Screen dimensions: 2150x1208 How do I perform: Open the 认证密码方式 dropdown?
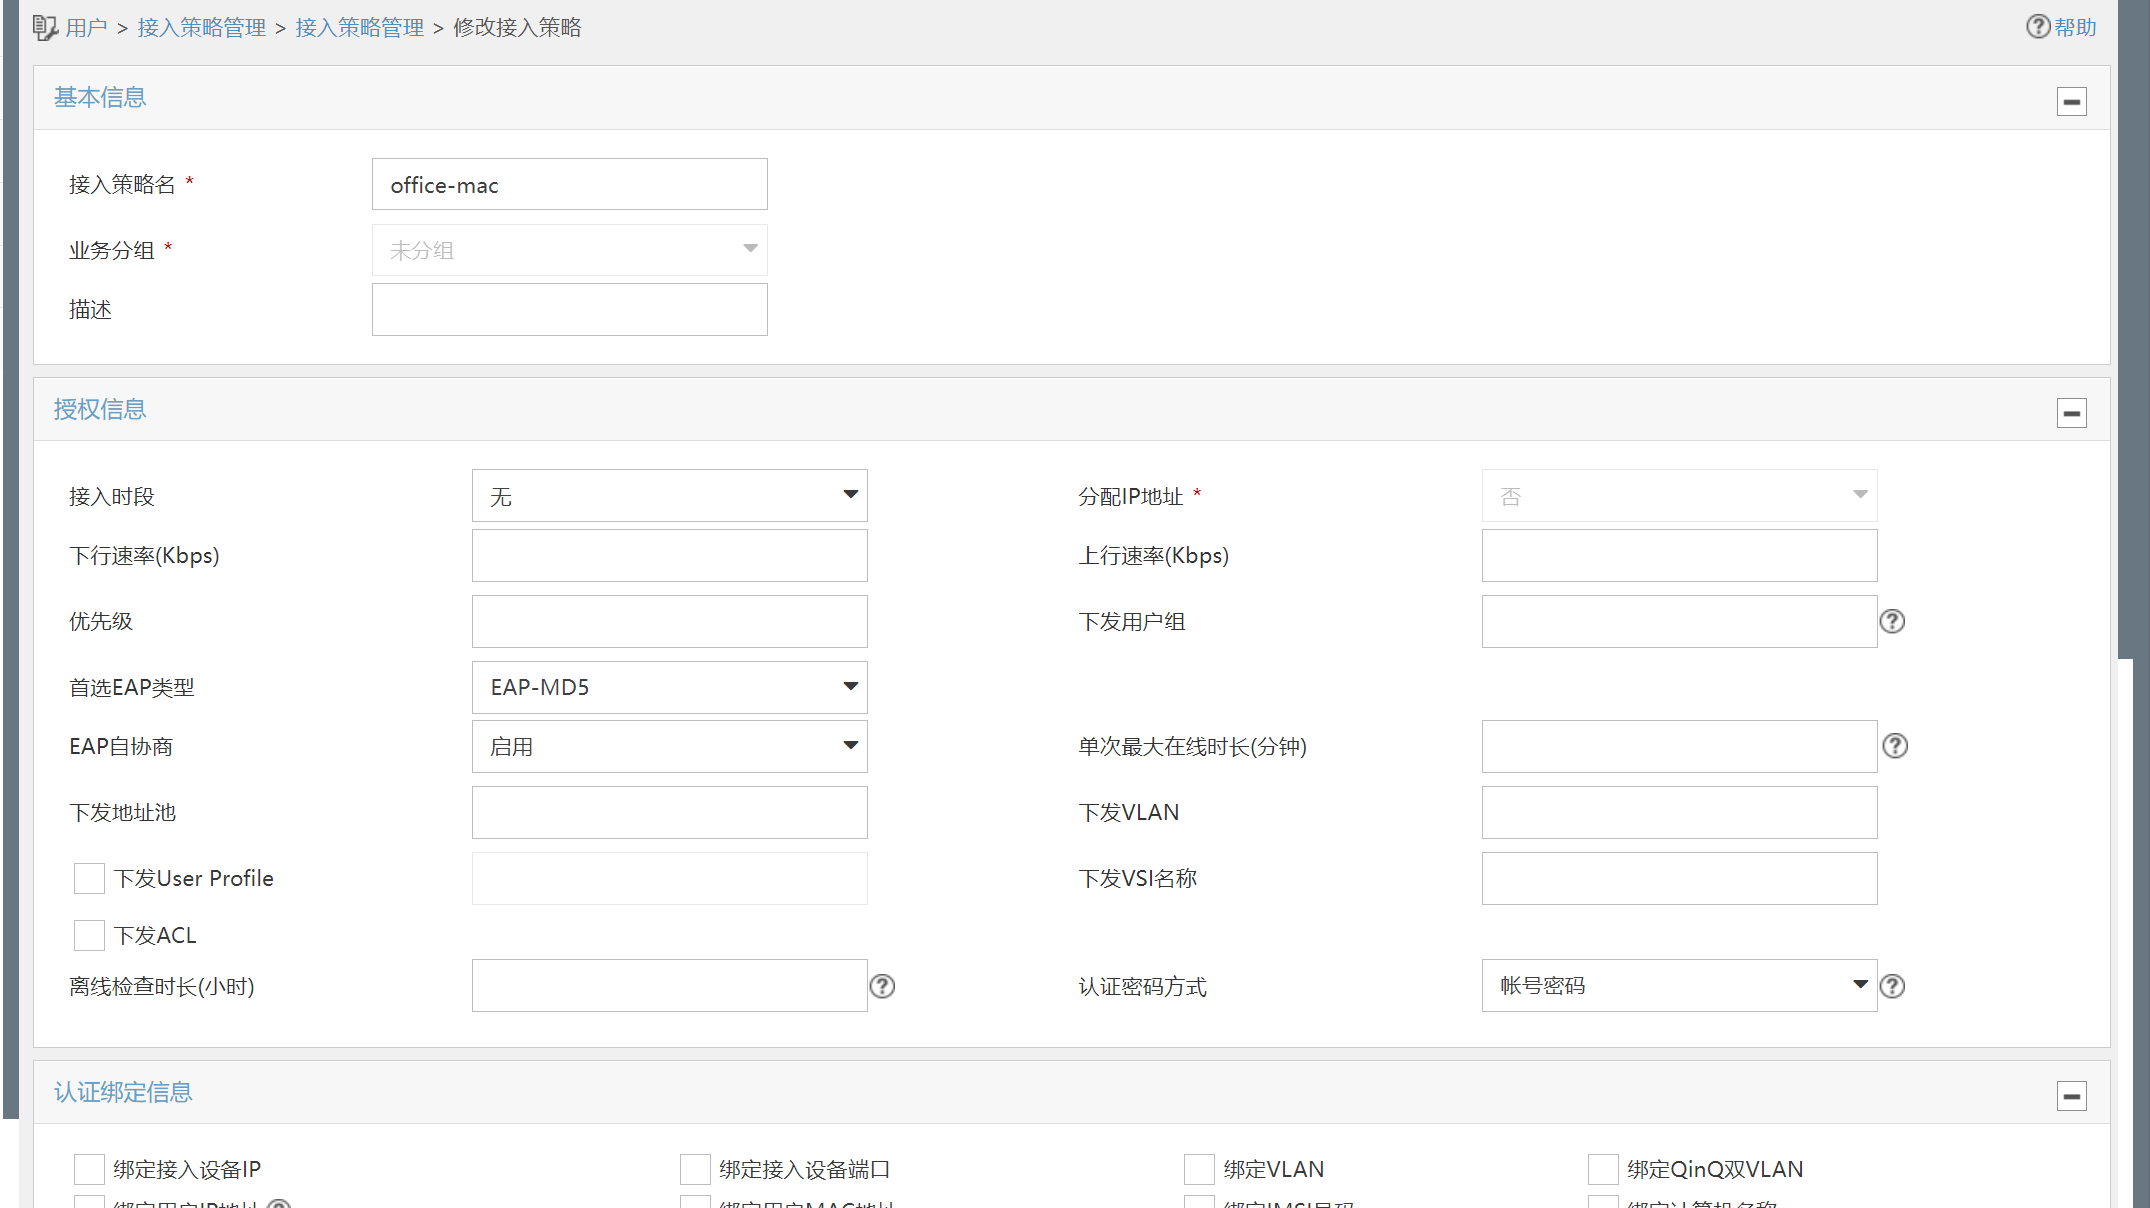pyautogui.click(x=1679, y=986)
